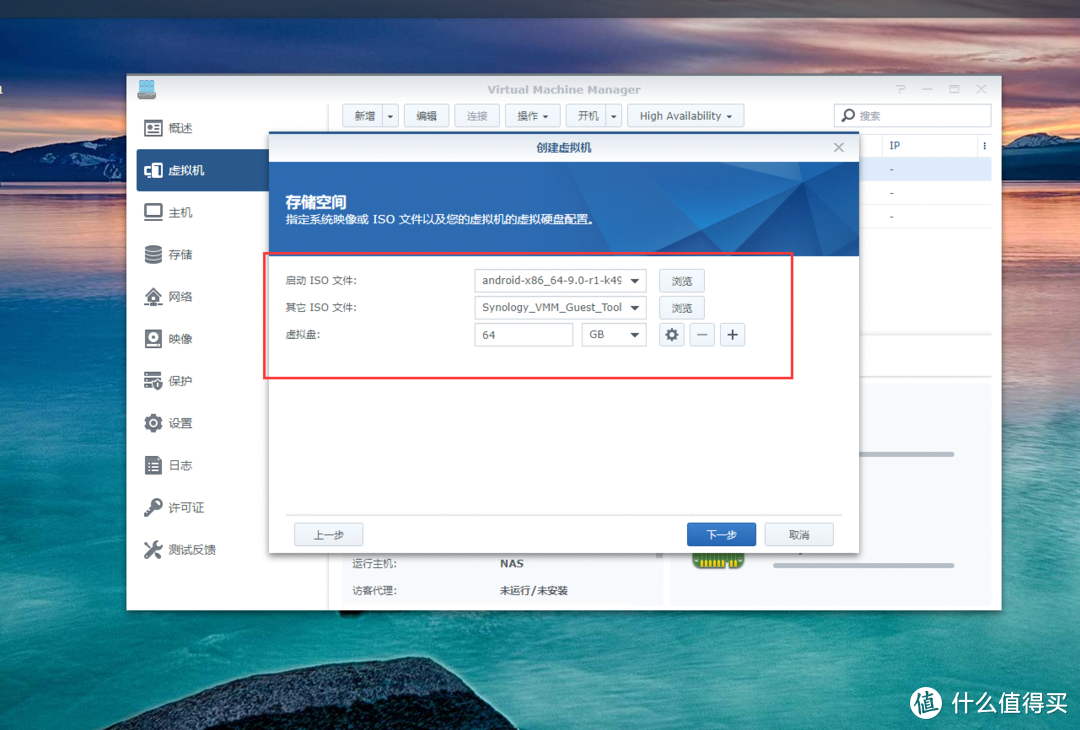This screenshot has height=730, width=1080.
Task: Click the 上一步 back button
Action: (x=329, y=534)
